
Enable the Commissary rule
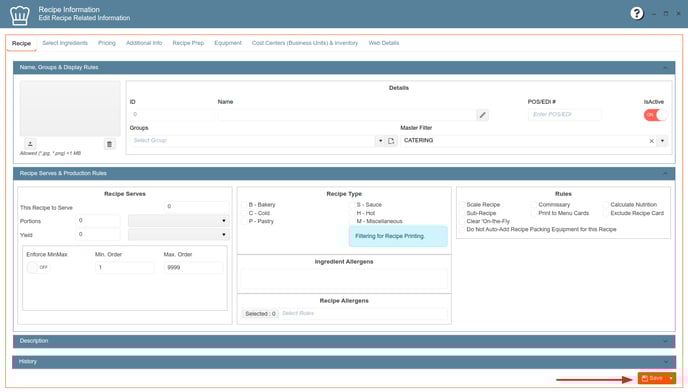click(534, 205)
